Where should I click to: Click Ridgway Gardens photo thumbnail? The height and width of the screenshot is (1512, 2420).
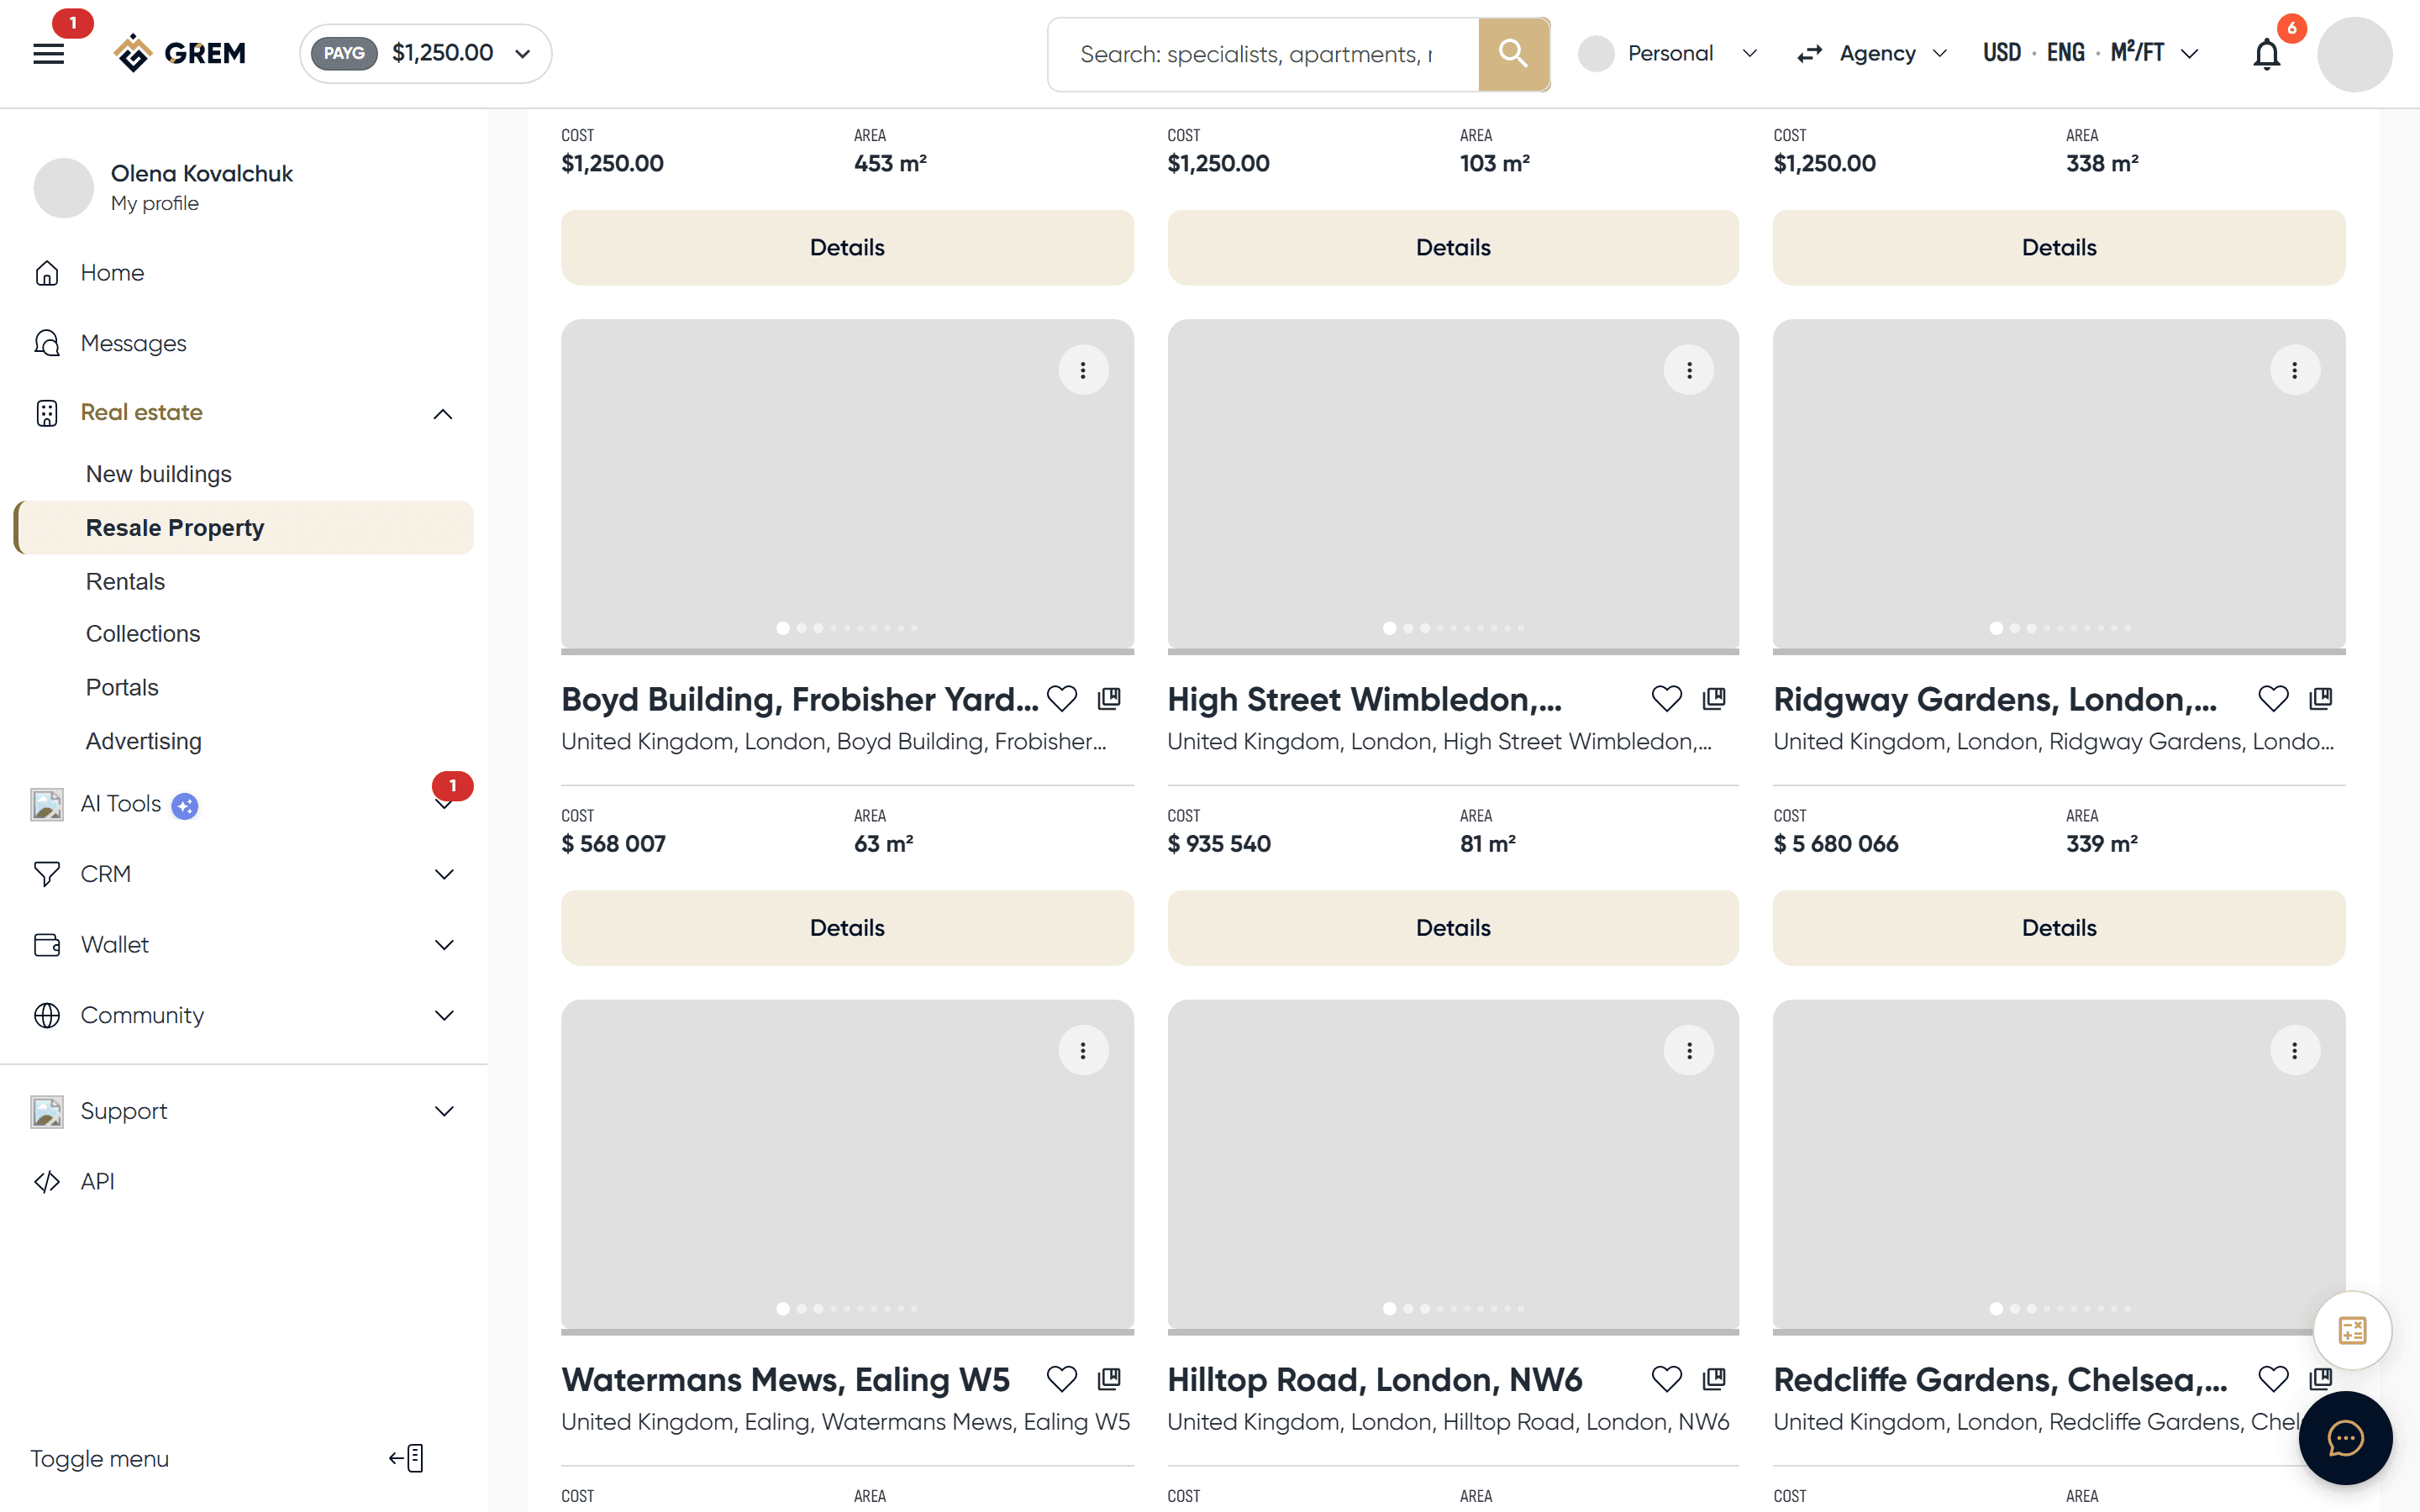pyautogui.click(x=2059, y=484)
